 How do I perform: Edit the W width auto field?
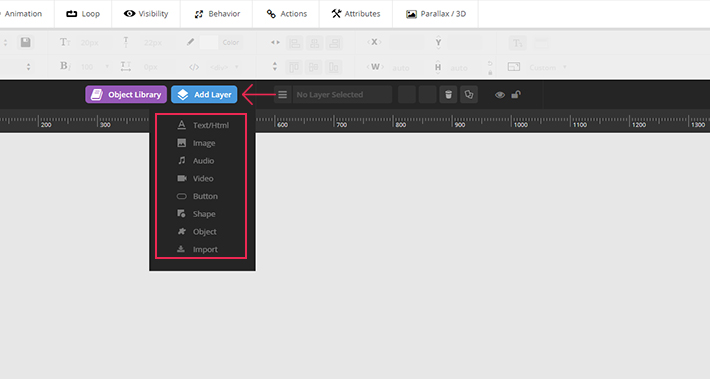(406, 67)
